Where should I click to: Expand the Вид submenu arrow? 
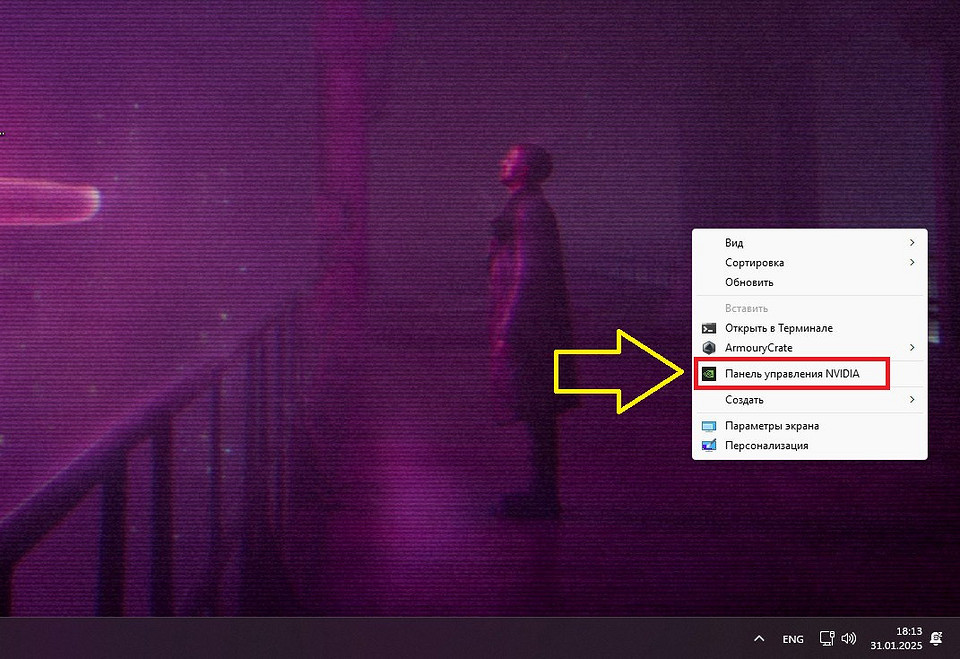pos(912,243)
